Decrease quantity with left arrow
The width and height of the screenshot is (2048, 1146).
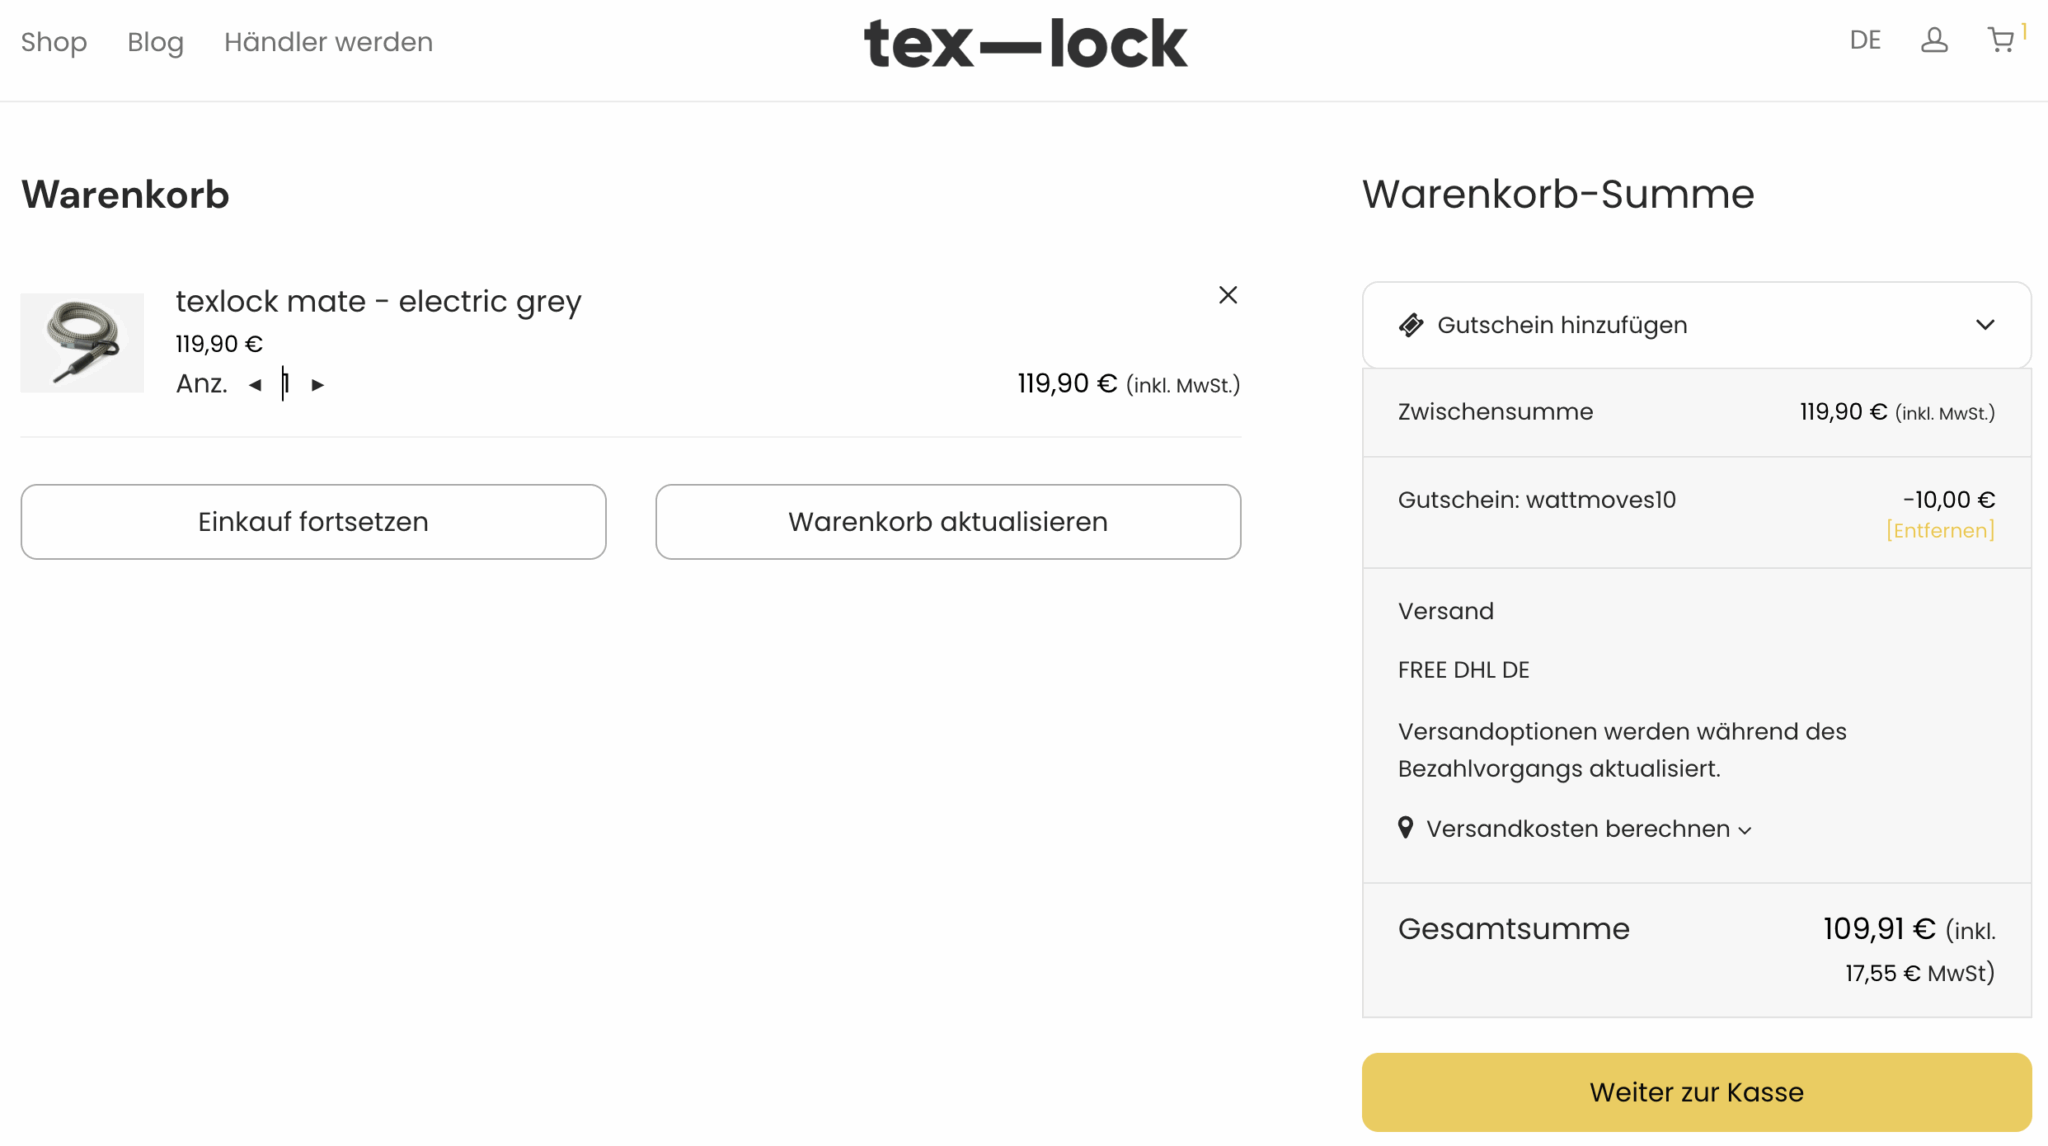tap(255, 385)
